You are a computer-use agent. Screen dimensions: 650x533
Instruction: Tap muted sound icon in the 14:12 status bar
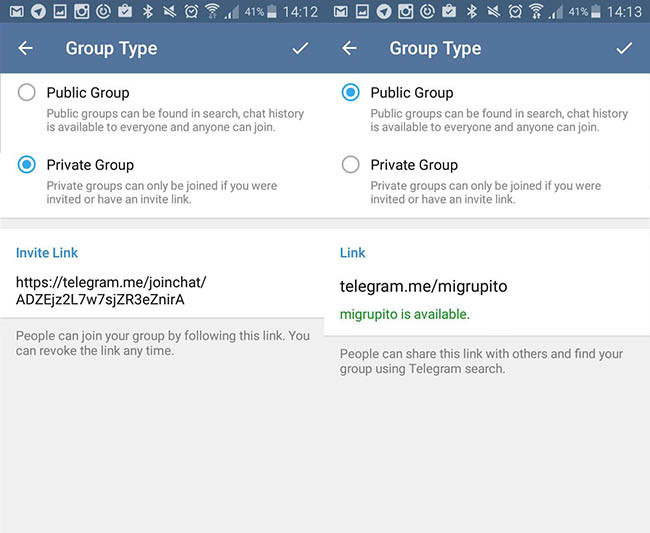click(169, 11)
